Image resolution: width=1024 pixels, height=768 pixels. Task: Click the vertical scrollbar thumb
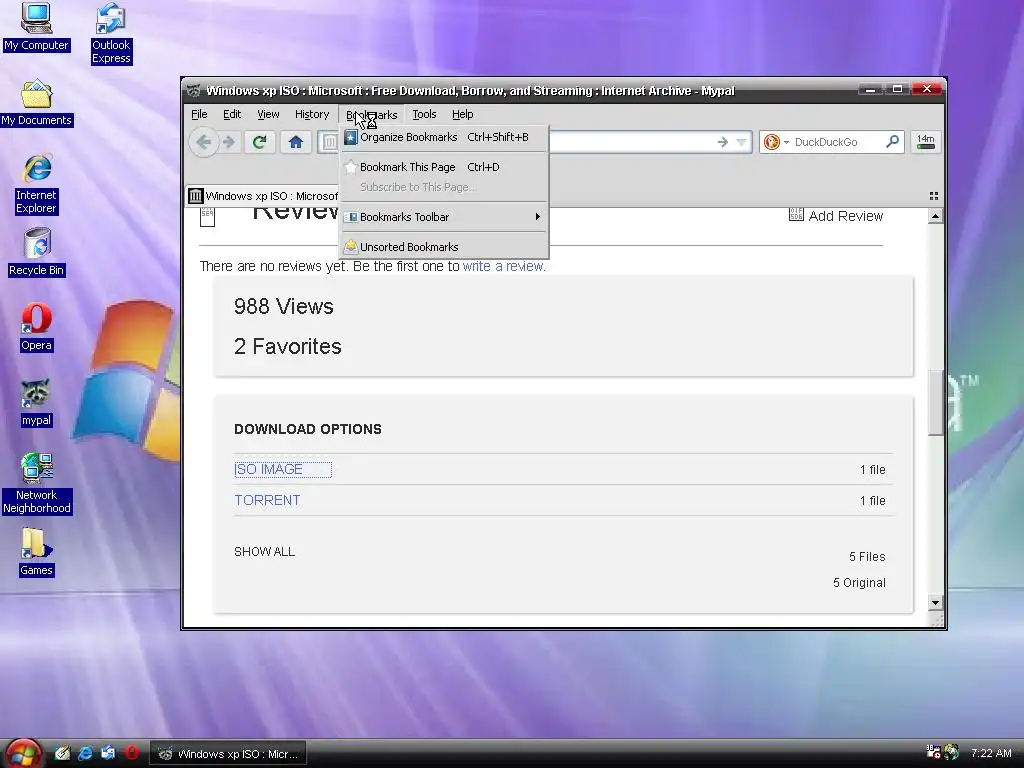point(935,402)
